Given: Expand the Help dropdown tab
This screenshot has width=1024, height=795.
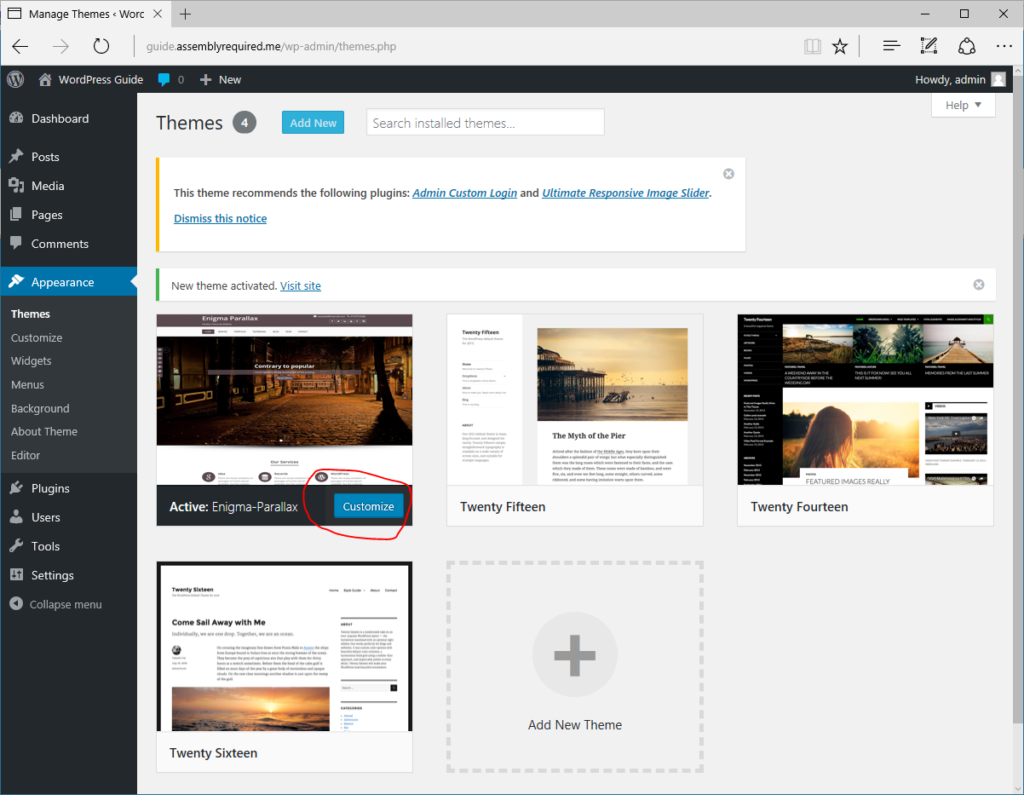Looking at the screenshot, I should click(963, 105).
